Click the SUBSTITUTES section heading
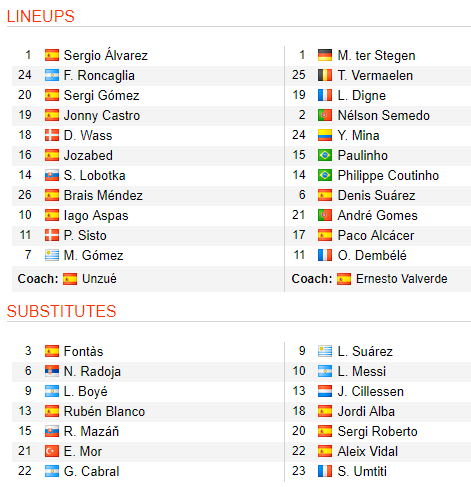Viewport: 471px width, 487px height. point(61,311)
